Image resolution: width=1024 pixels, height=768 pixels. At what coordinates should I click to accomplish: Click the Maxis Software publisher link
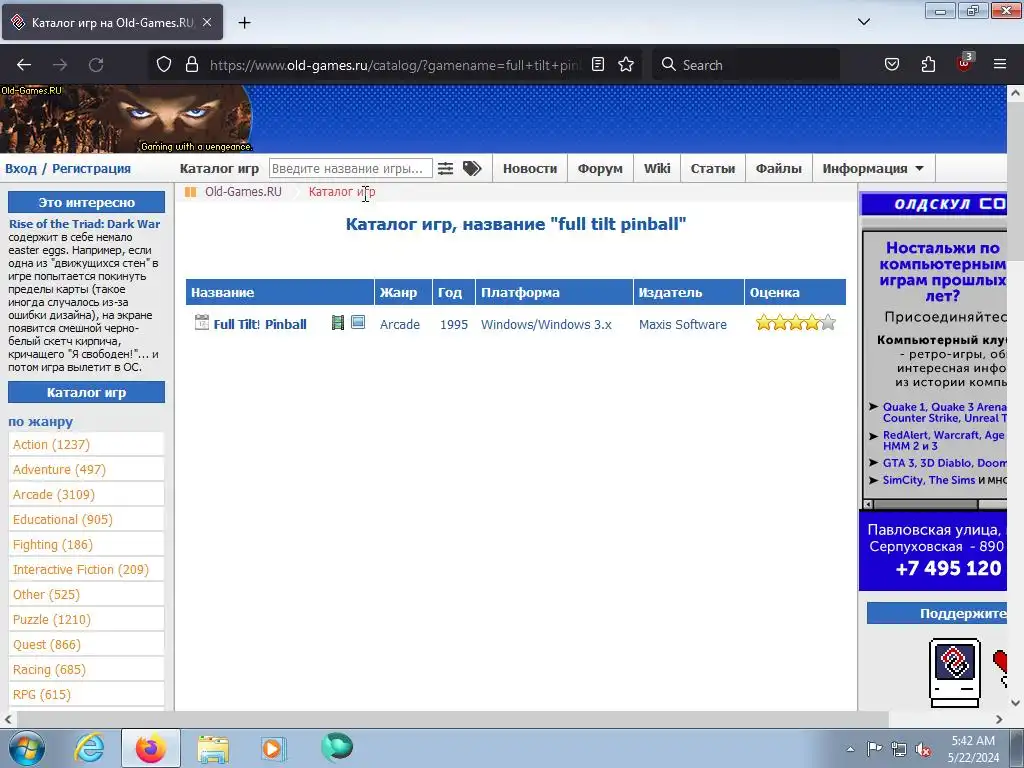(x=682, y=325)
